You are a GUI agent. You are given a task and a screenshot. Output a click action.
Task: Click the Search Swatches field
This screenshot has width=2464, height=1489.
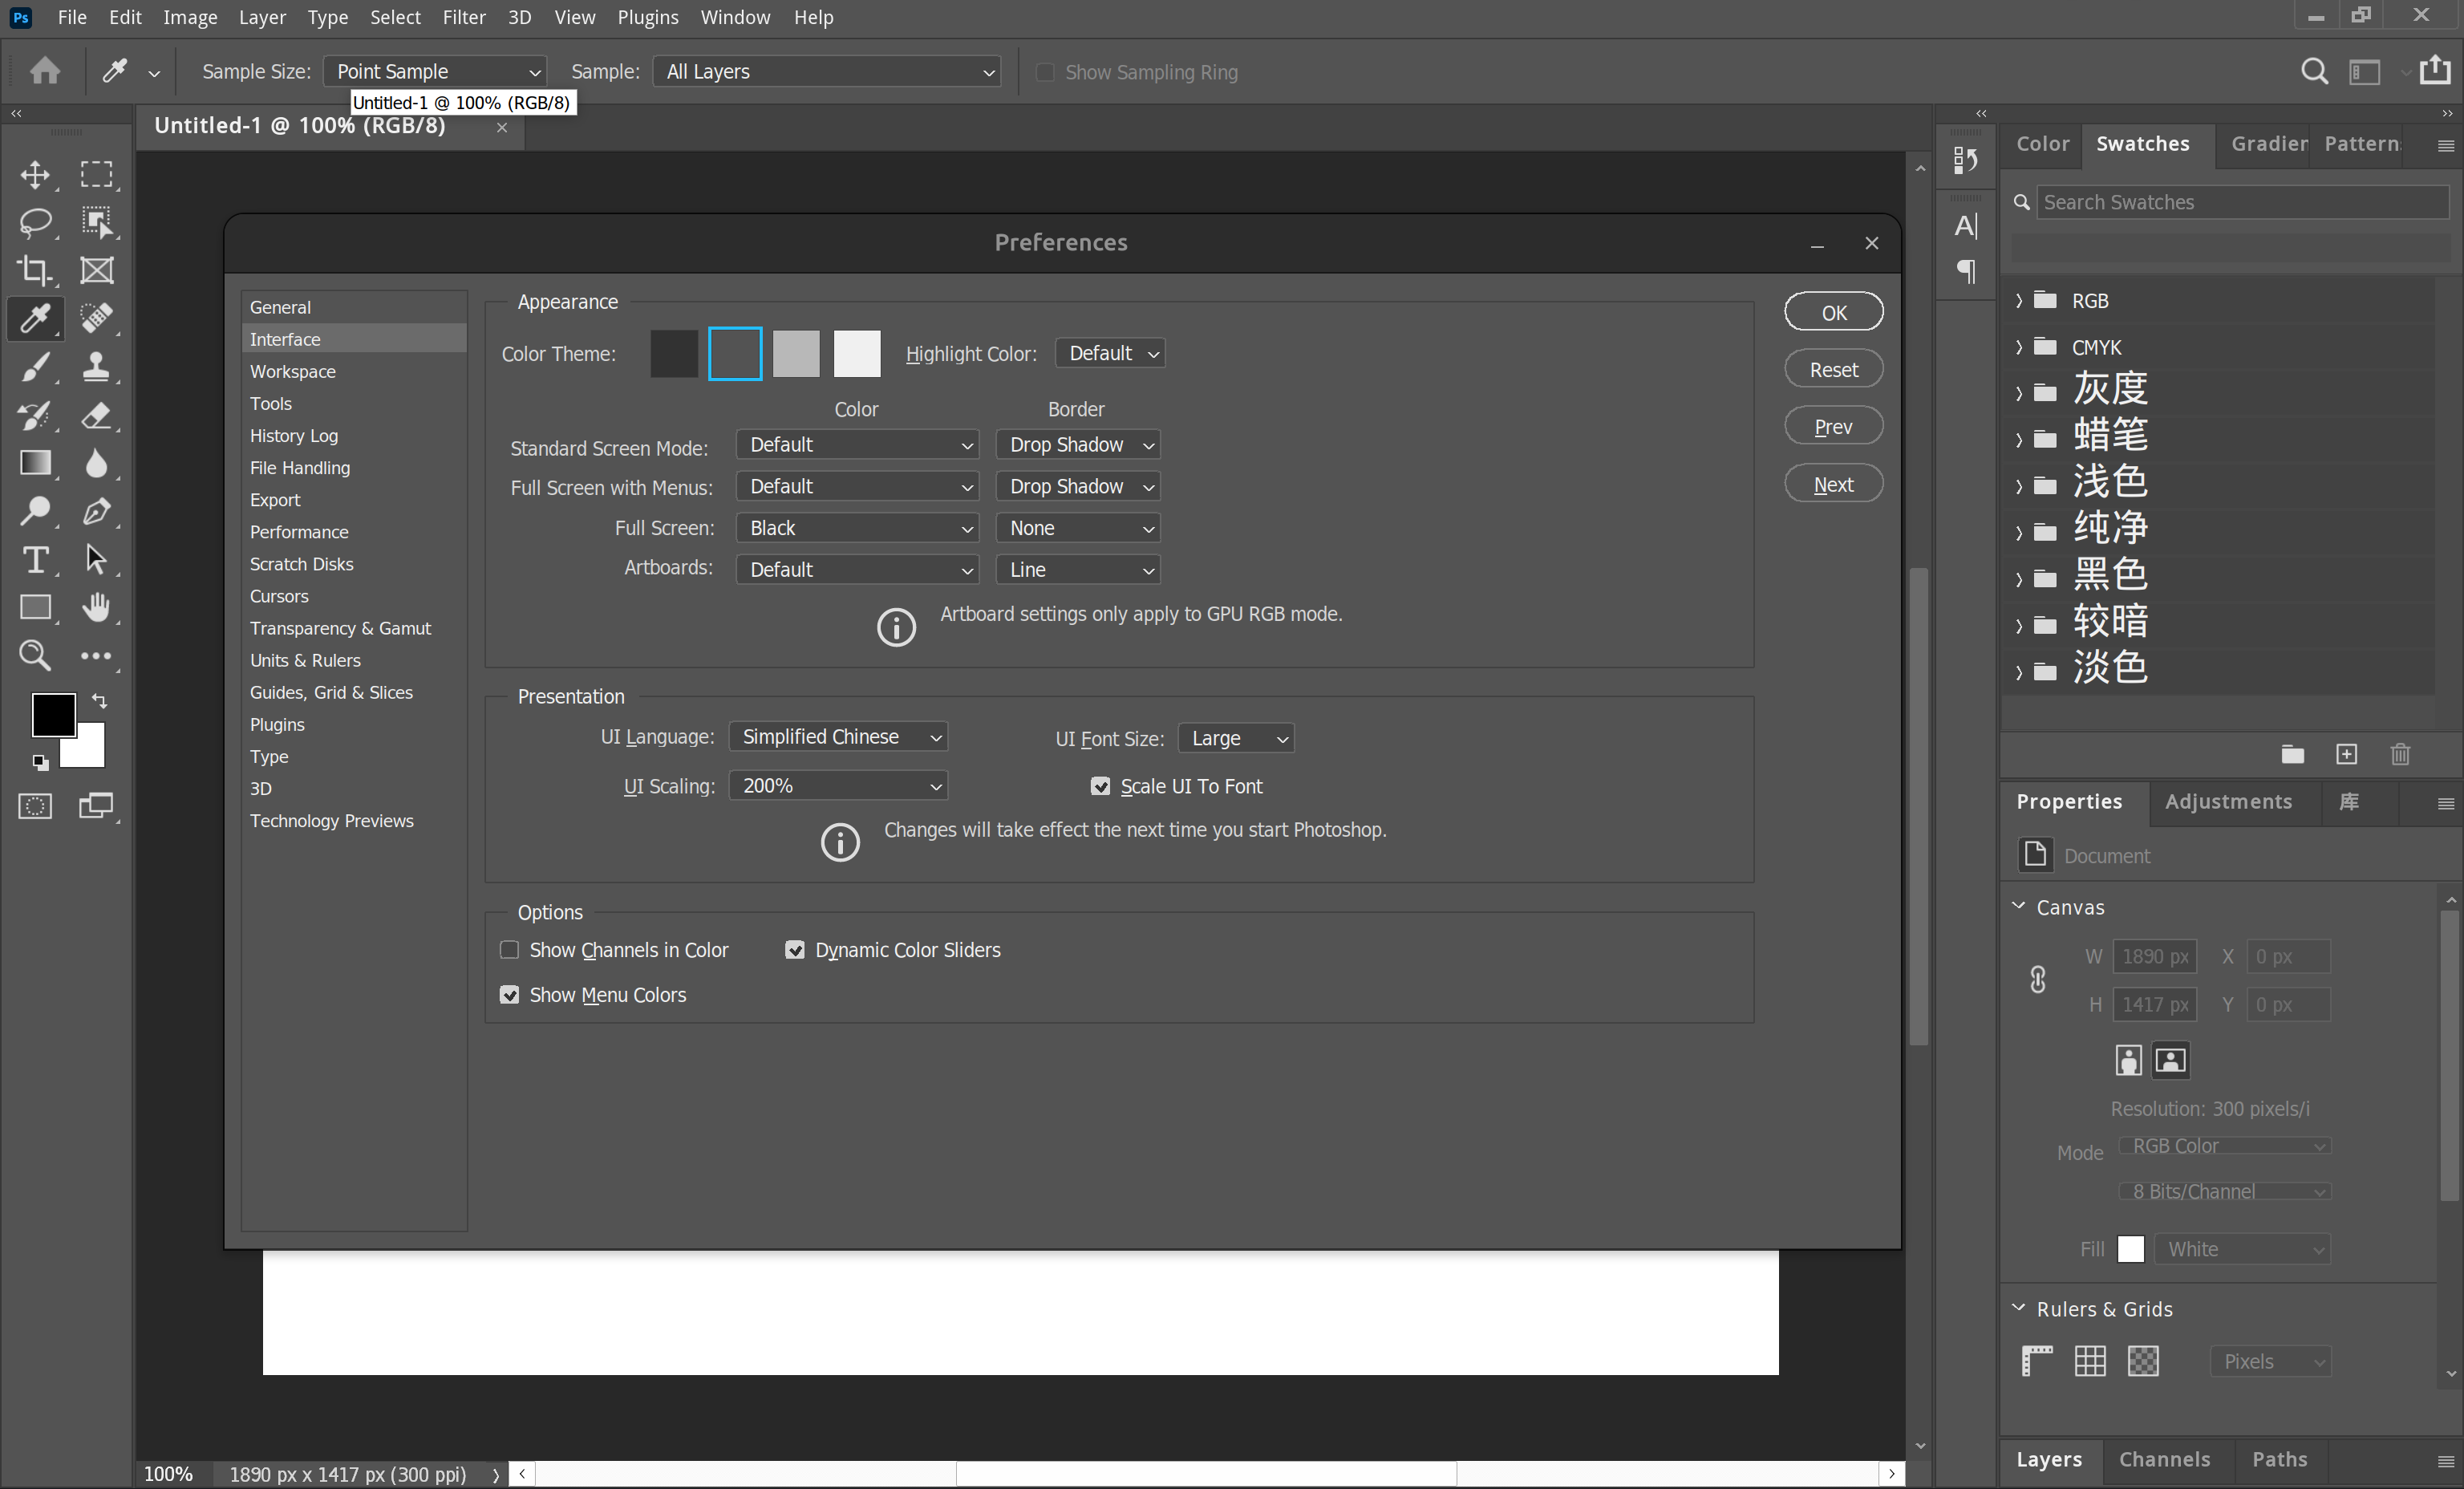pos(2240,202)
